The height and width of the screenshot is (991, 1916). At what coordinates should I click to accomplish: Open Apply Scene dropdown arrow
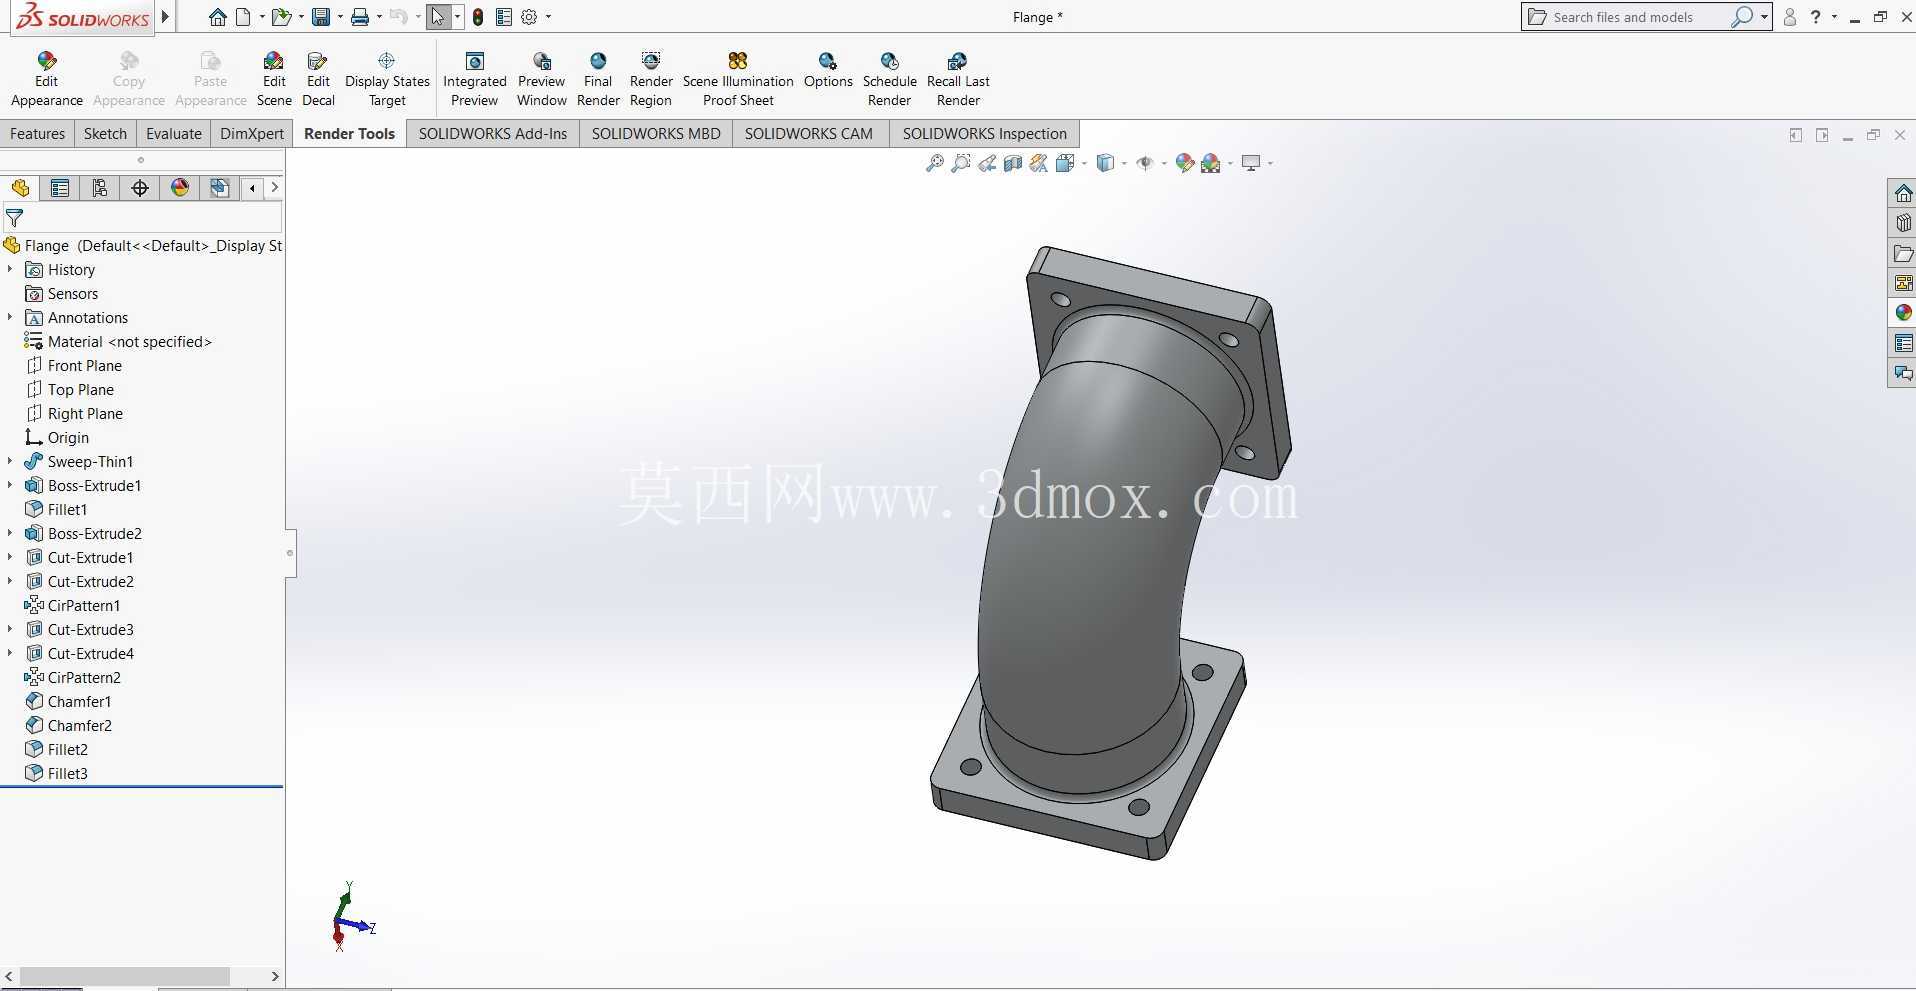pyautogui.click(x=1230, y=163)
